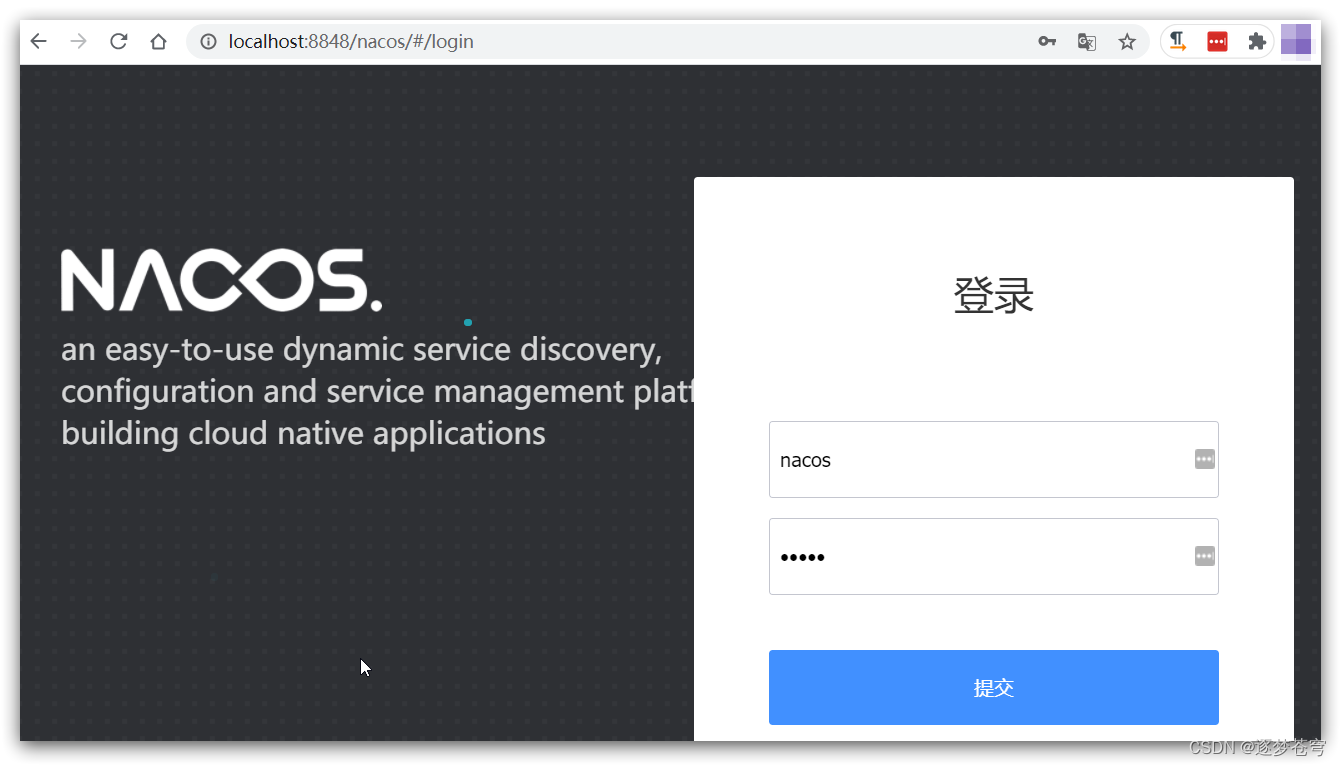Open the saved passwords key icon

[1047, 41]
